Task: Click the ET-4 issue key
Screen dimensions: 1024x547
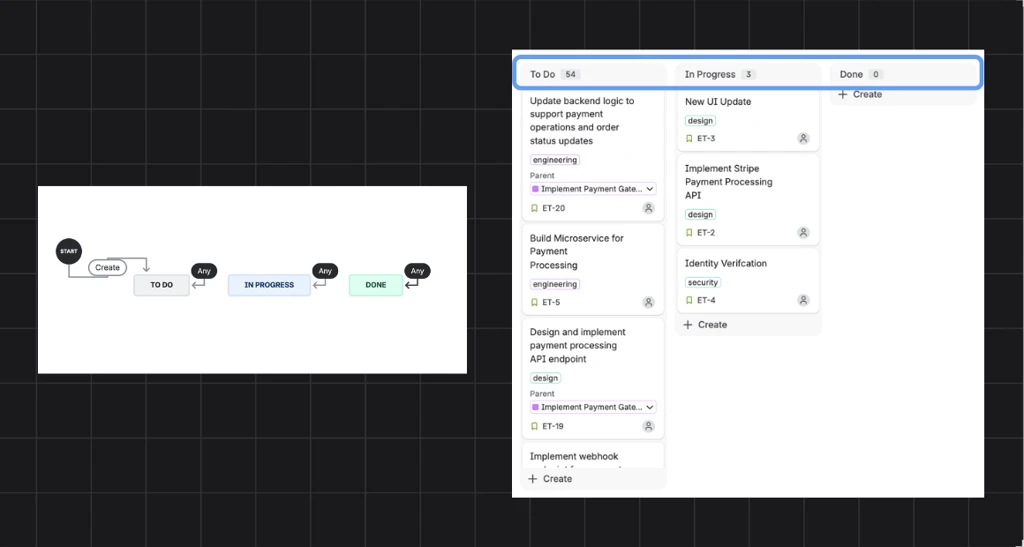Action: pyautogui.click(x=706, y=300)
